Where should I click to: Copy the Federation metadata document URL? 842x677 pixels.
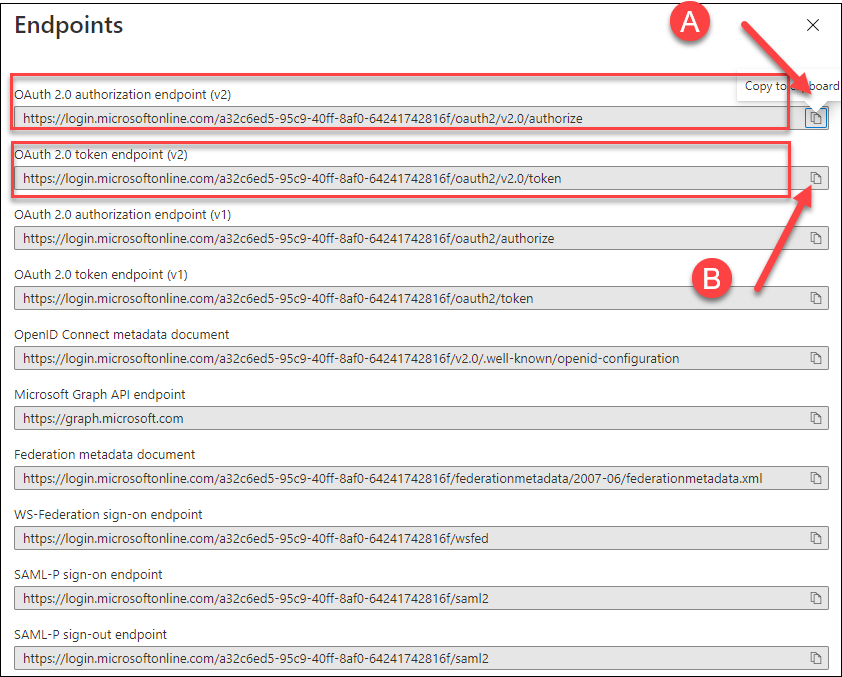[x=816, y=478]
